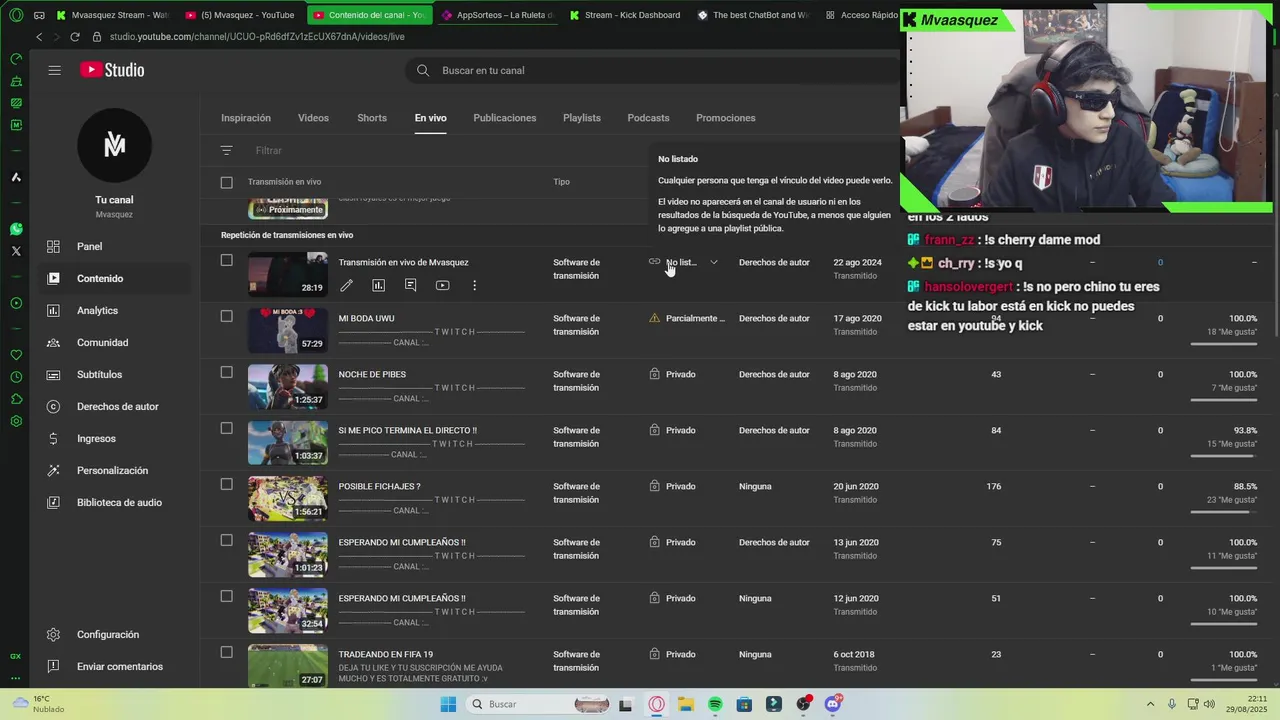Check the box for Transmisión en vivo de Mvasquez
Screen dimensions: 1280x720
click(x=226, y=260)
